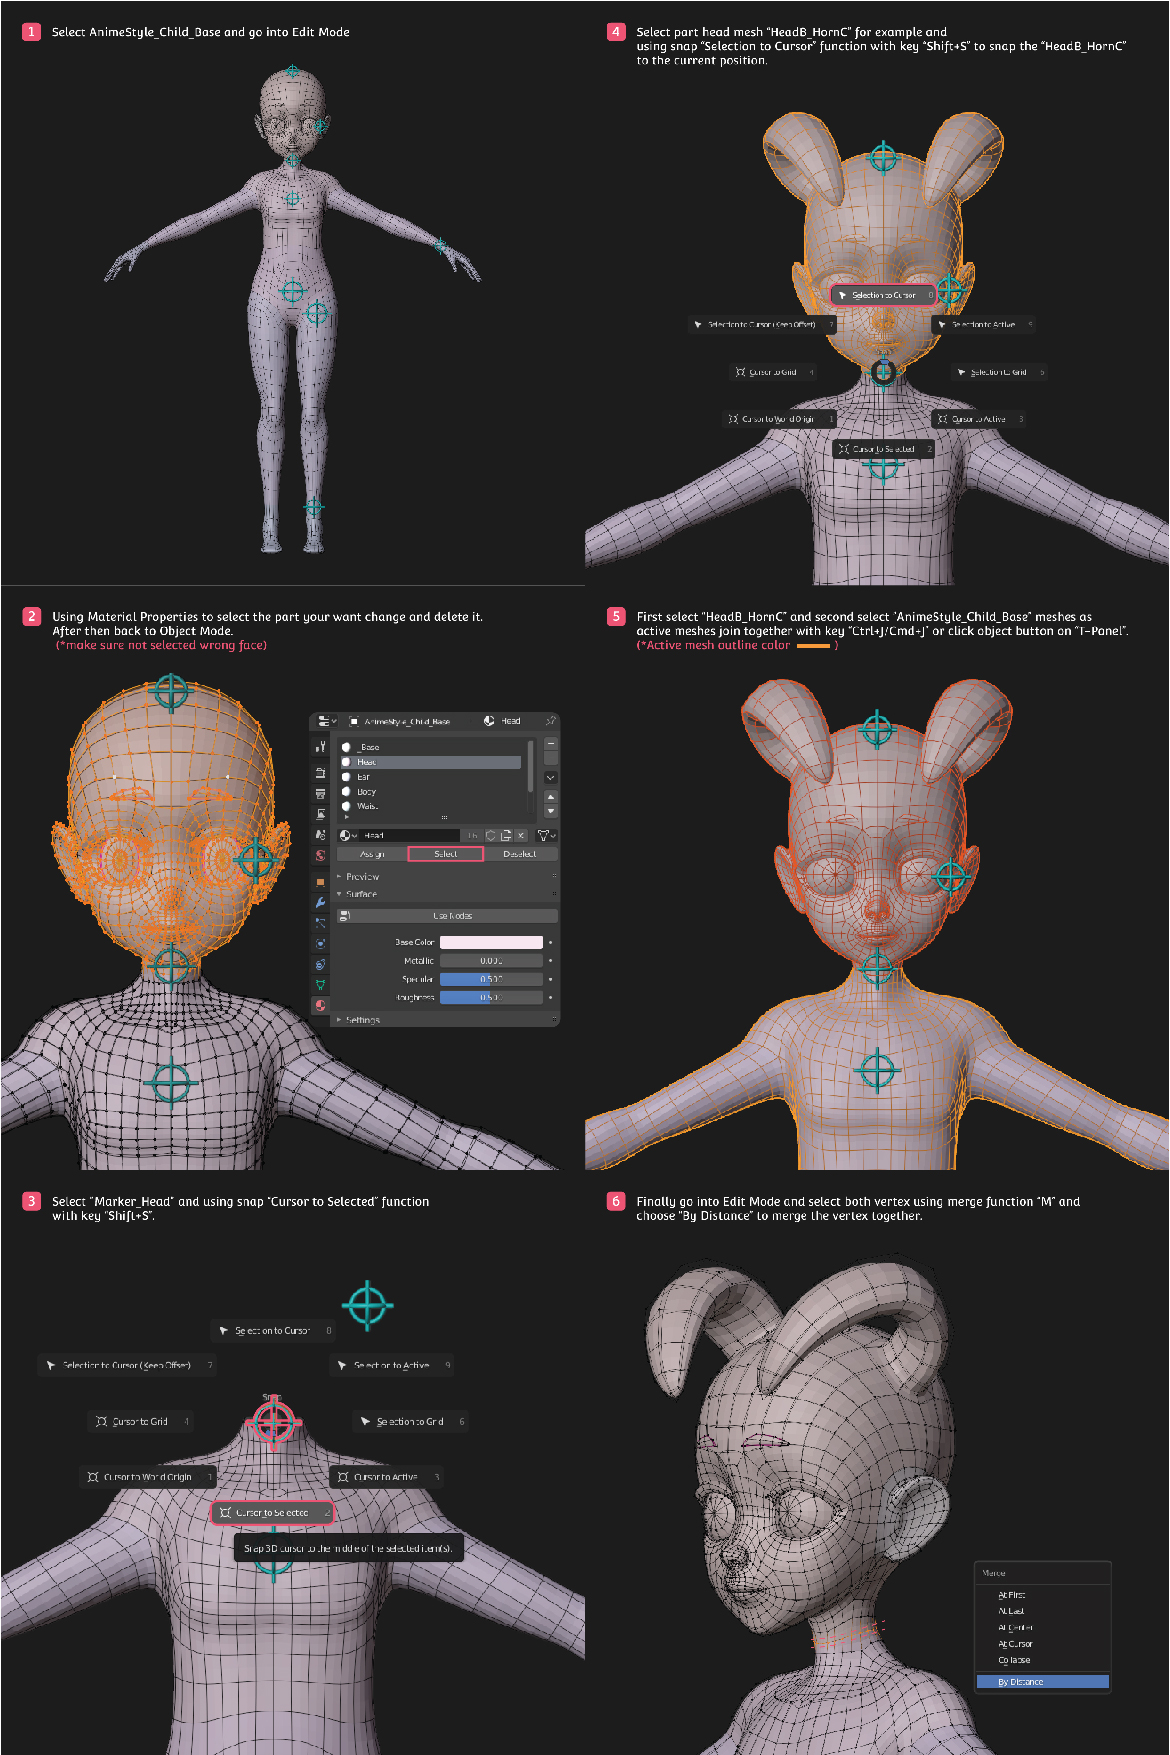Toggle the Specular animate dot
The width and height of the screenshot is (1170, 1755).
[x=550, y=979]
